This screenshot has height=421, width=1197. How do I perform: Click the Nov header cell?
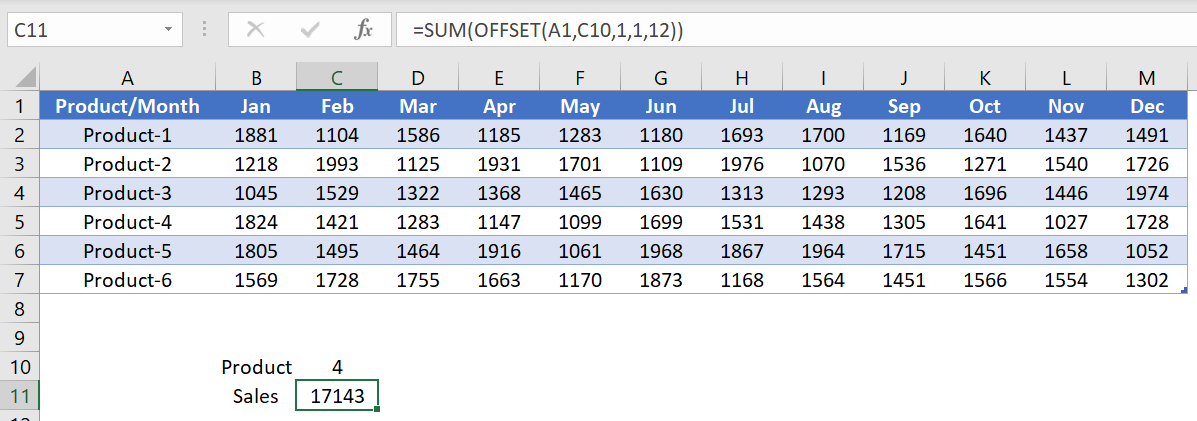point(1066,106)
